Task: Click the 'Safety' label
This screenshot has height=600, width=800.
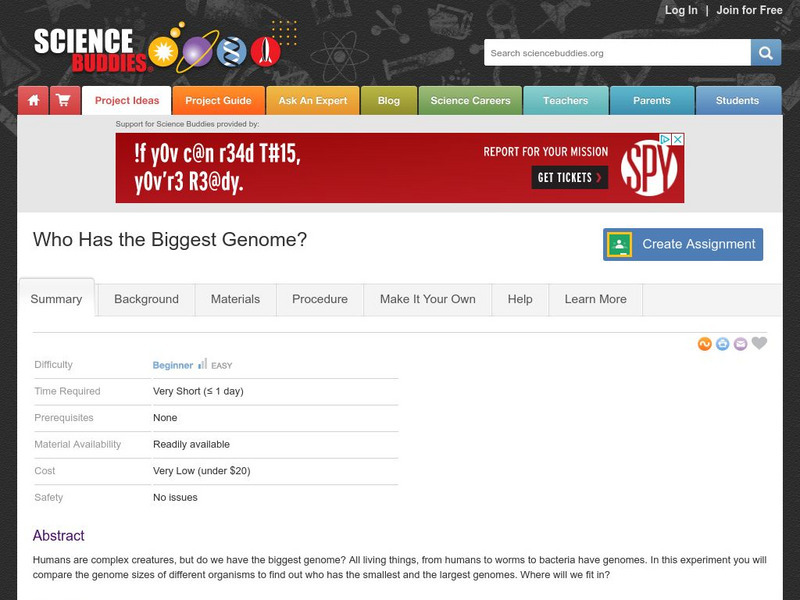Action: pyautogui.click(x=48, y=497)
